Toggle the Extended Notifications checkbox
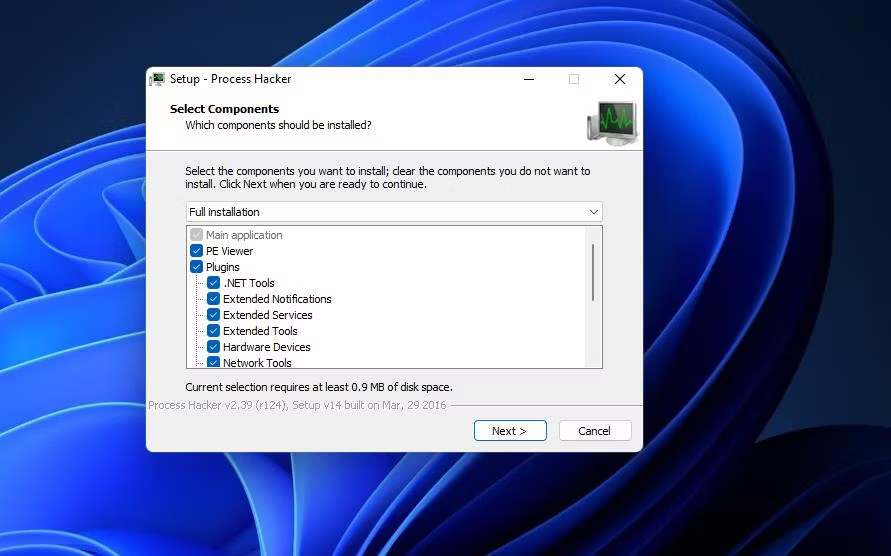 214,298
